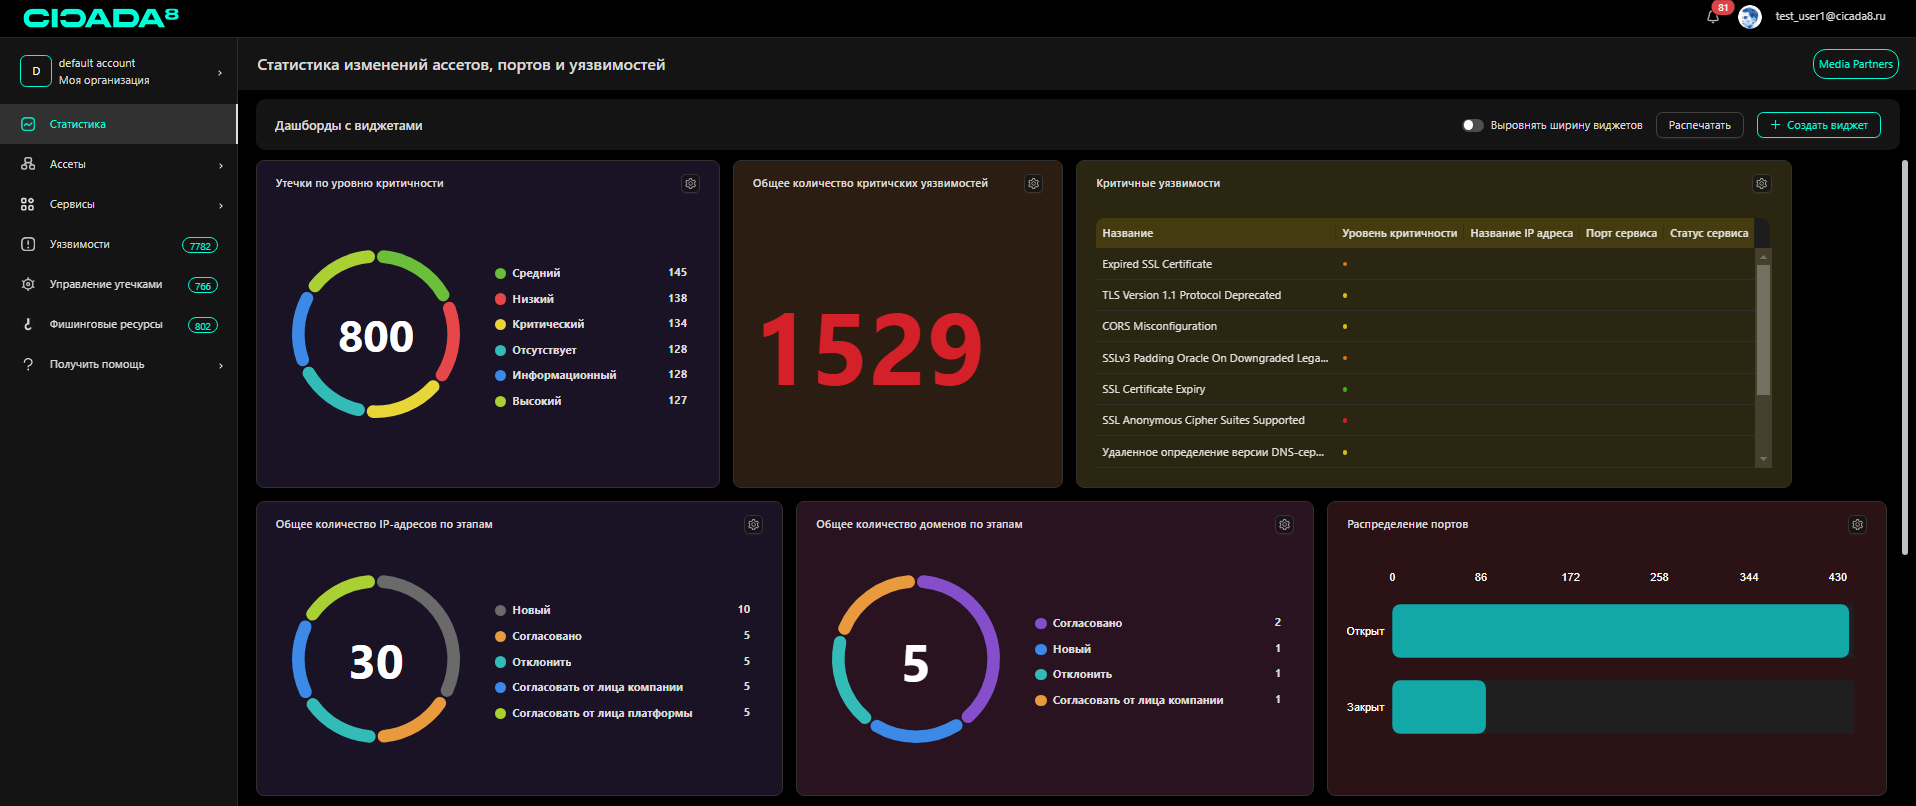Click the 7782 vulnerabilities badge
The image size is (1916, 806).
point(200,245)
